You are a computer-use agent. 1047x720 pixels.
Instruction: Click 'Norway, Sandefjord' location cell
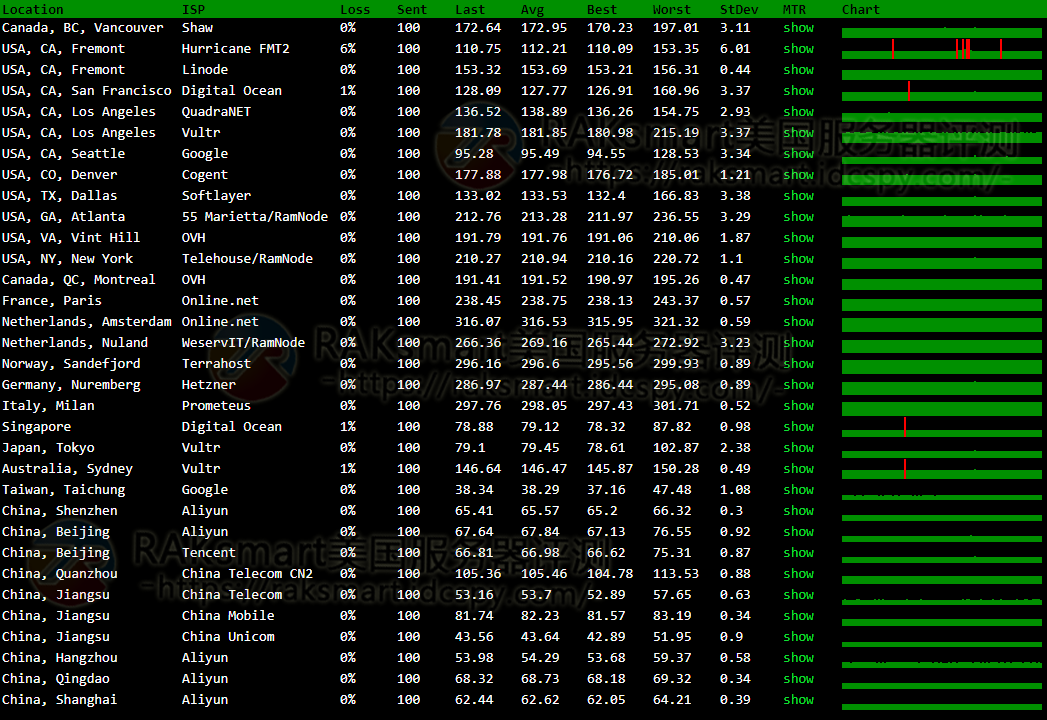pos(71,363)
